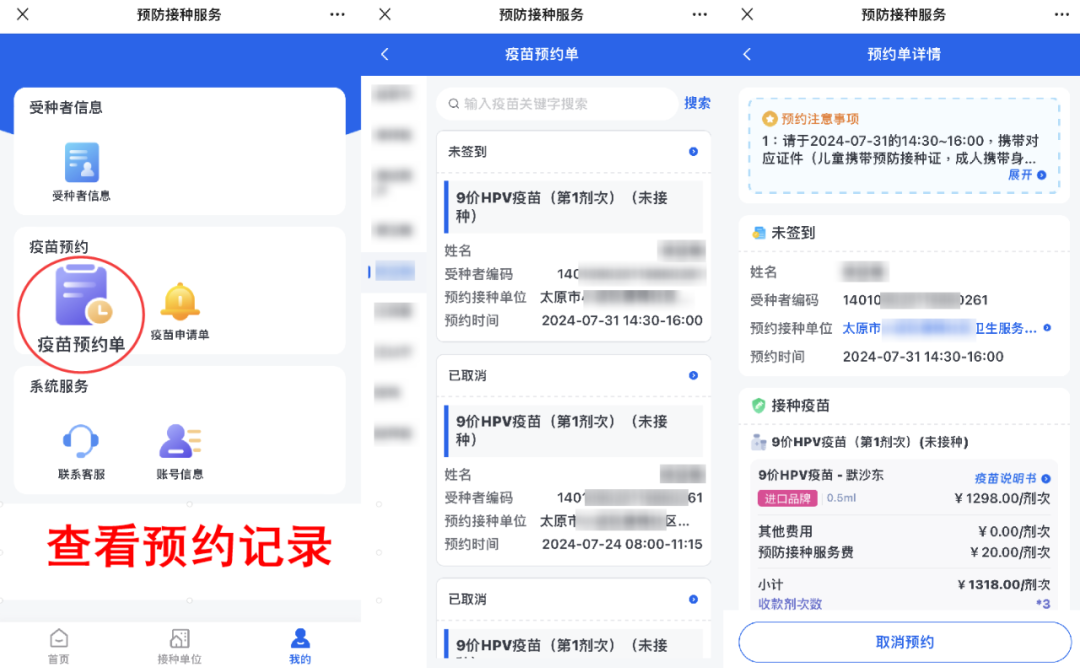Click 受种者信息 section heading
Screen dimensions: 1080x668
[x=65, y=107]
